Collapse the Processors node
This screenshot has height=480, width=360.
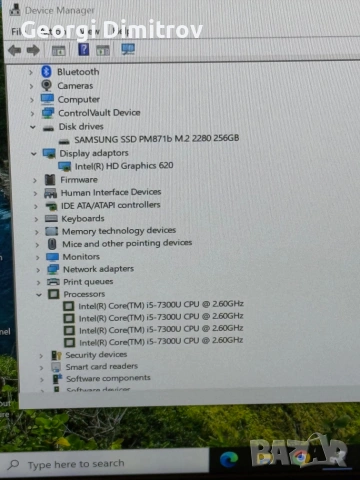click(39, 295)
